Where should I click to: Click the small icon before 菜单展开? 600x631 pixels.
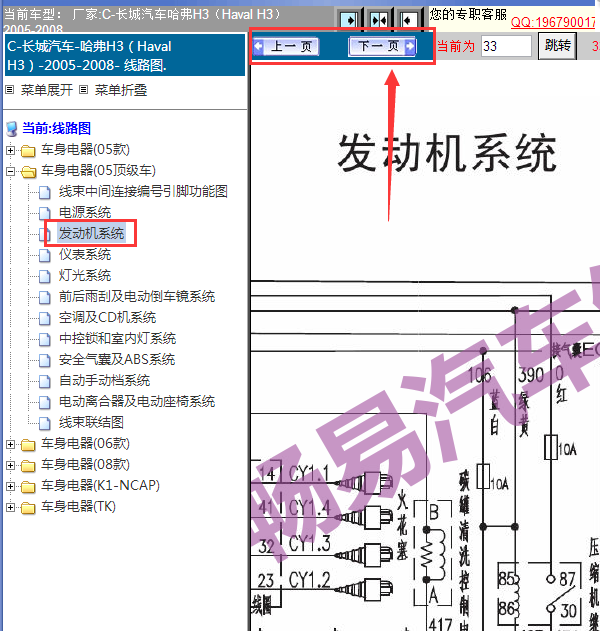pyautogui.click(x=10, y=90)
